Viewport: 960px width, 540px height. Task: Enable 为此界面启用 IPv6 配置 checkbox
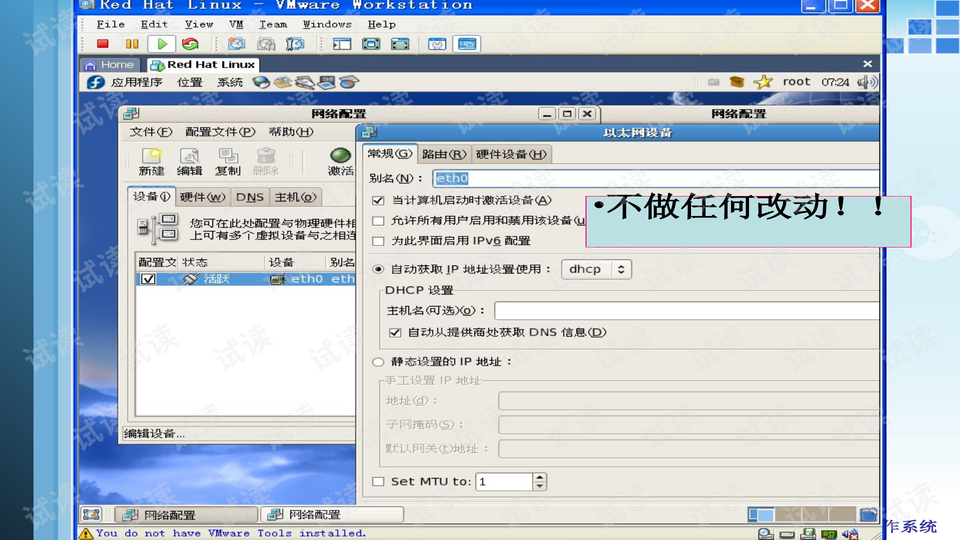click(378, 241)
